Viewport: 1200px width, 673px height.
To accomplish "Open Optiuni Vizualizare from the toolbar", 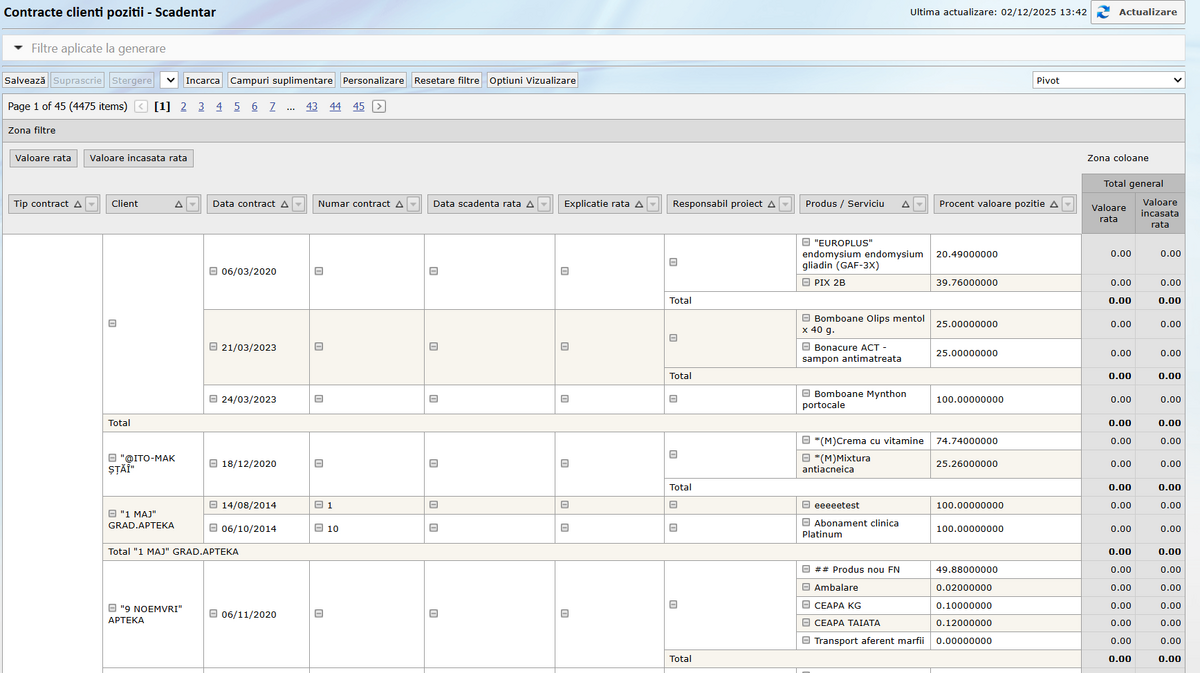I will [532, 80].
